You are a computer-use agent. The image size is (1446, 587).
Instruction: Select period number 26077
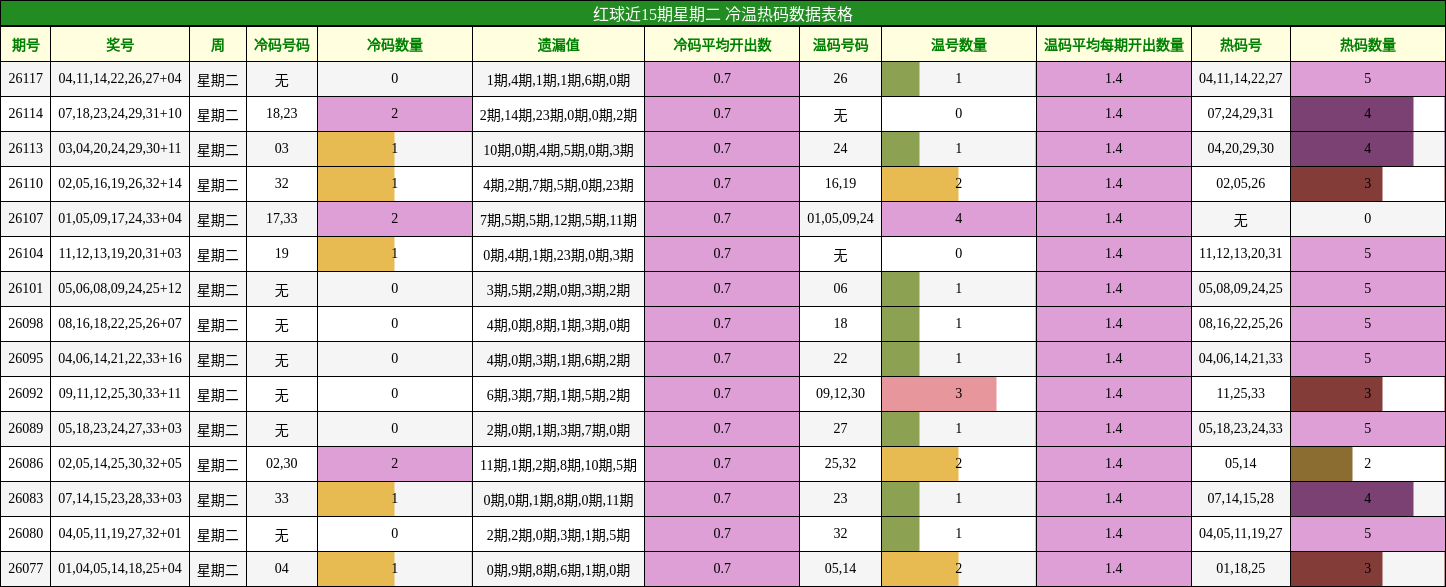pyautogui.click(x=26, y=569)
